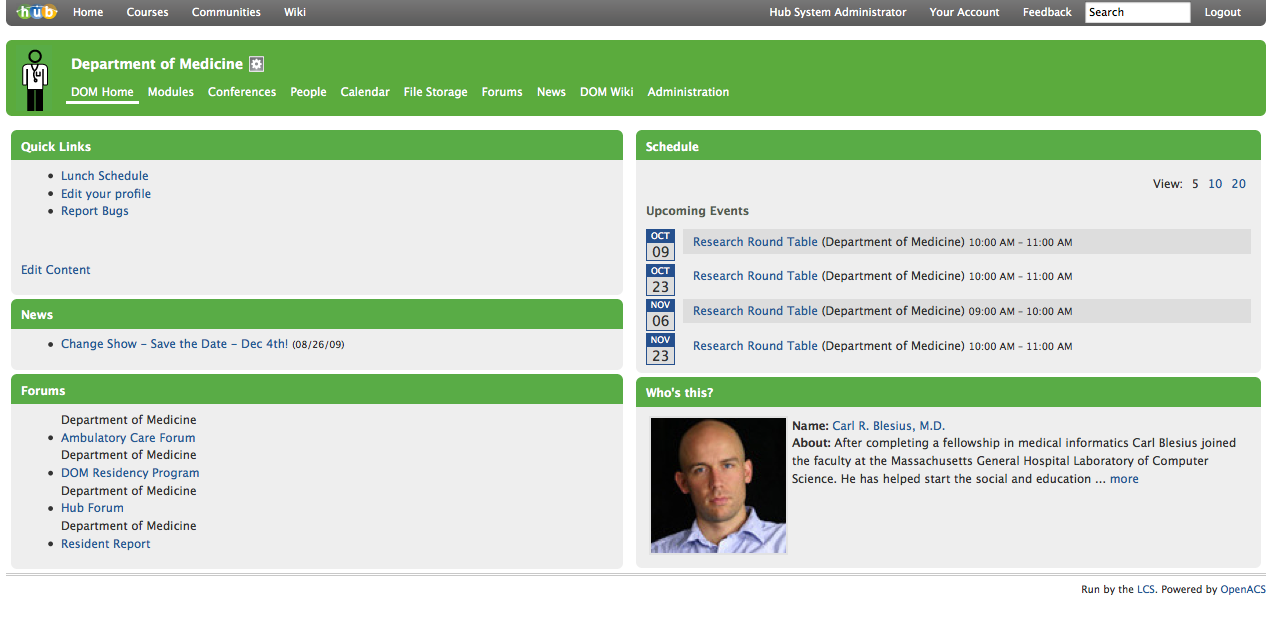Read the Change Show news item

[174, 344]
